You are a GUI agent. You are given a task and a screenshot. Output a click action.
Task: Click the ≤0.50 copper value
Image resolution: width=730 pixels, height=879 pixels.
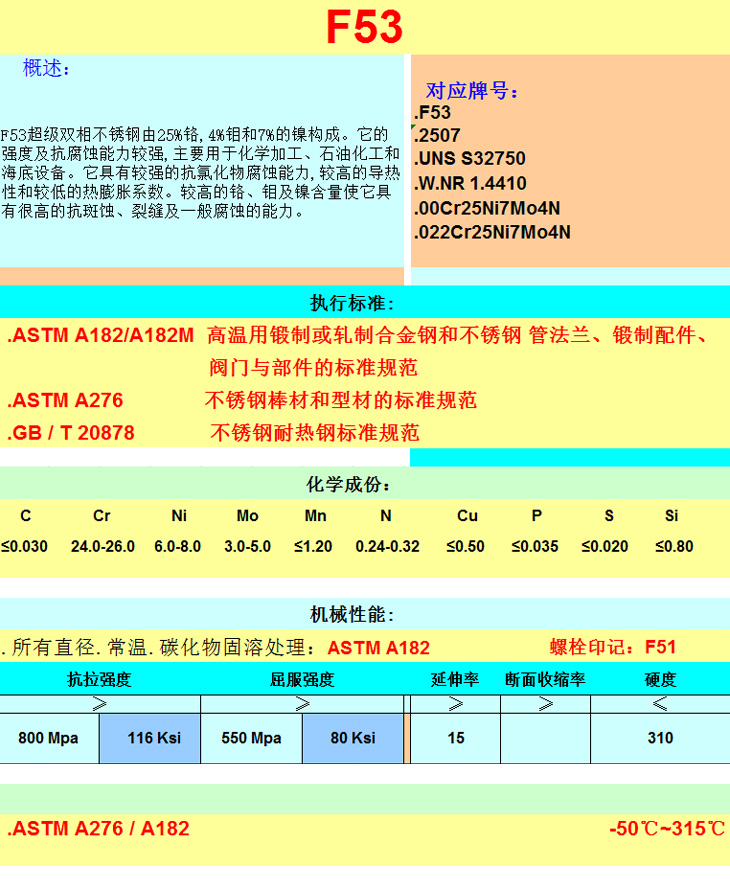point(465,547)
